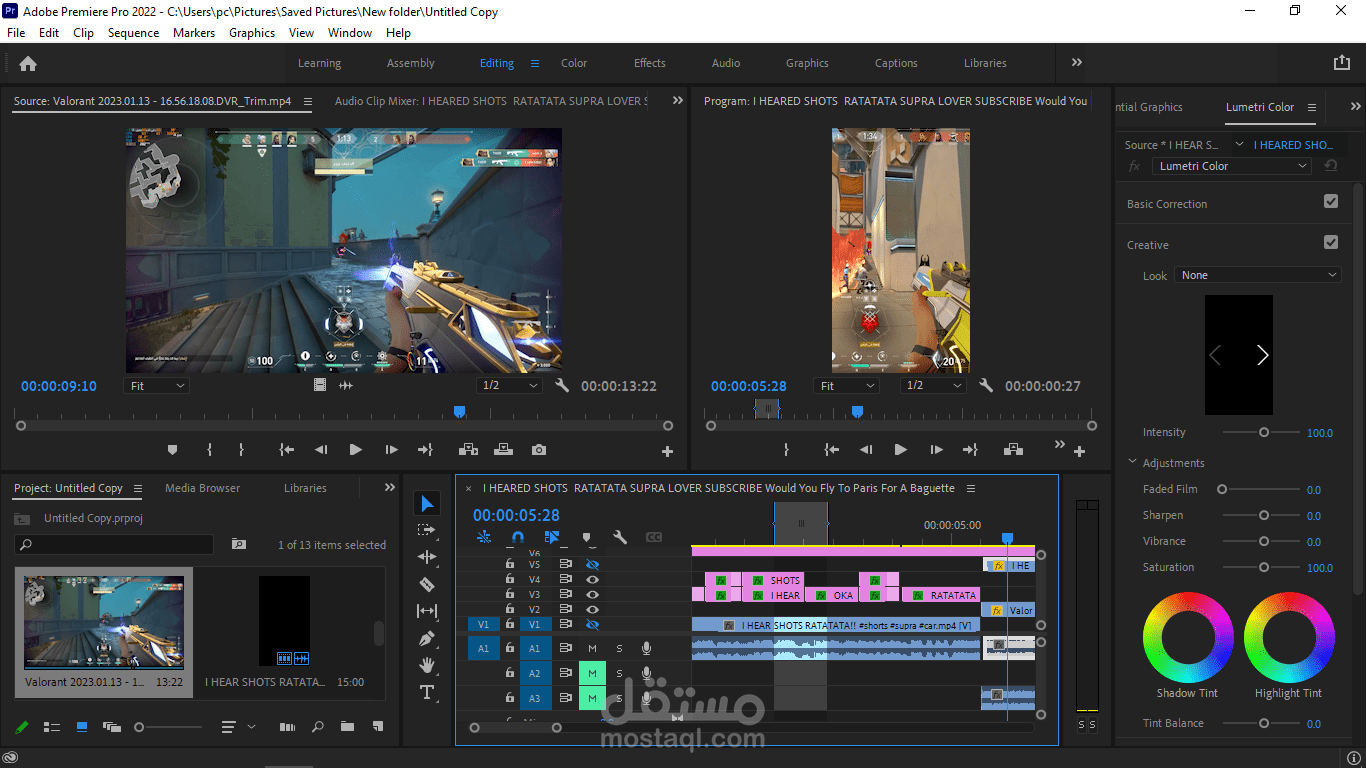The height and width of the screenshot is (768, 1366).
Task: Step forward one frame in Program monitor
Action: 936,450
